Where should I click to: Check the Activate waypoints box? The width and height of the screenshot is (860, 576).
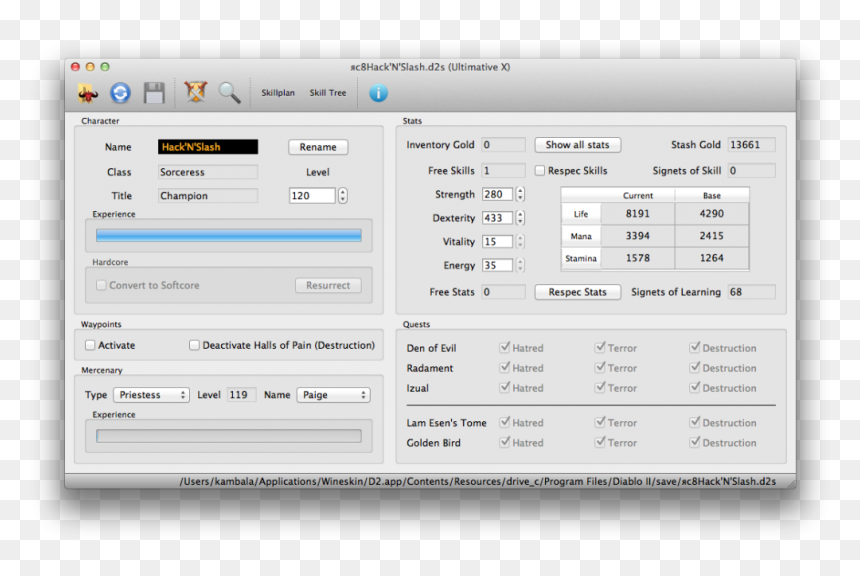(90, 345)
